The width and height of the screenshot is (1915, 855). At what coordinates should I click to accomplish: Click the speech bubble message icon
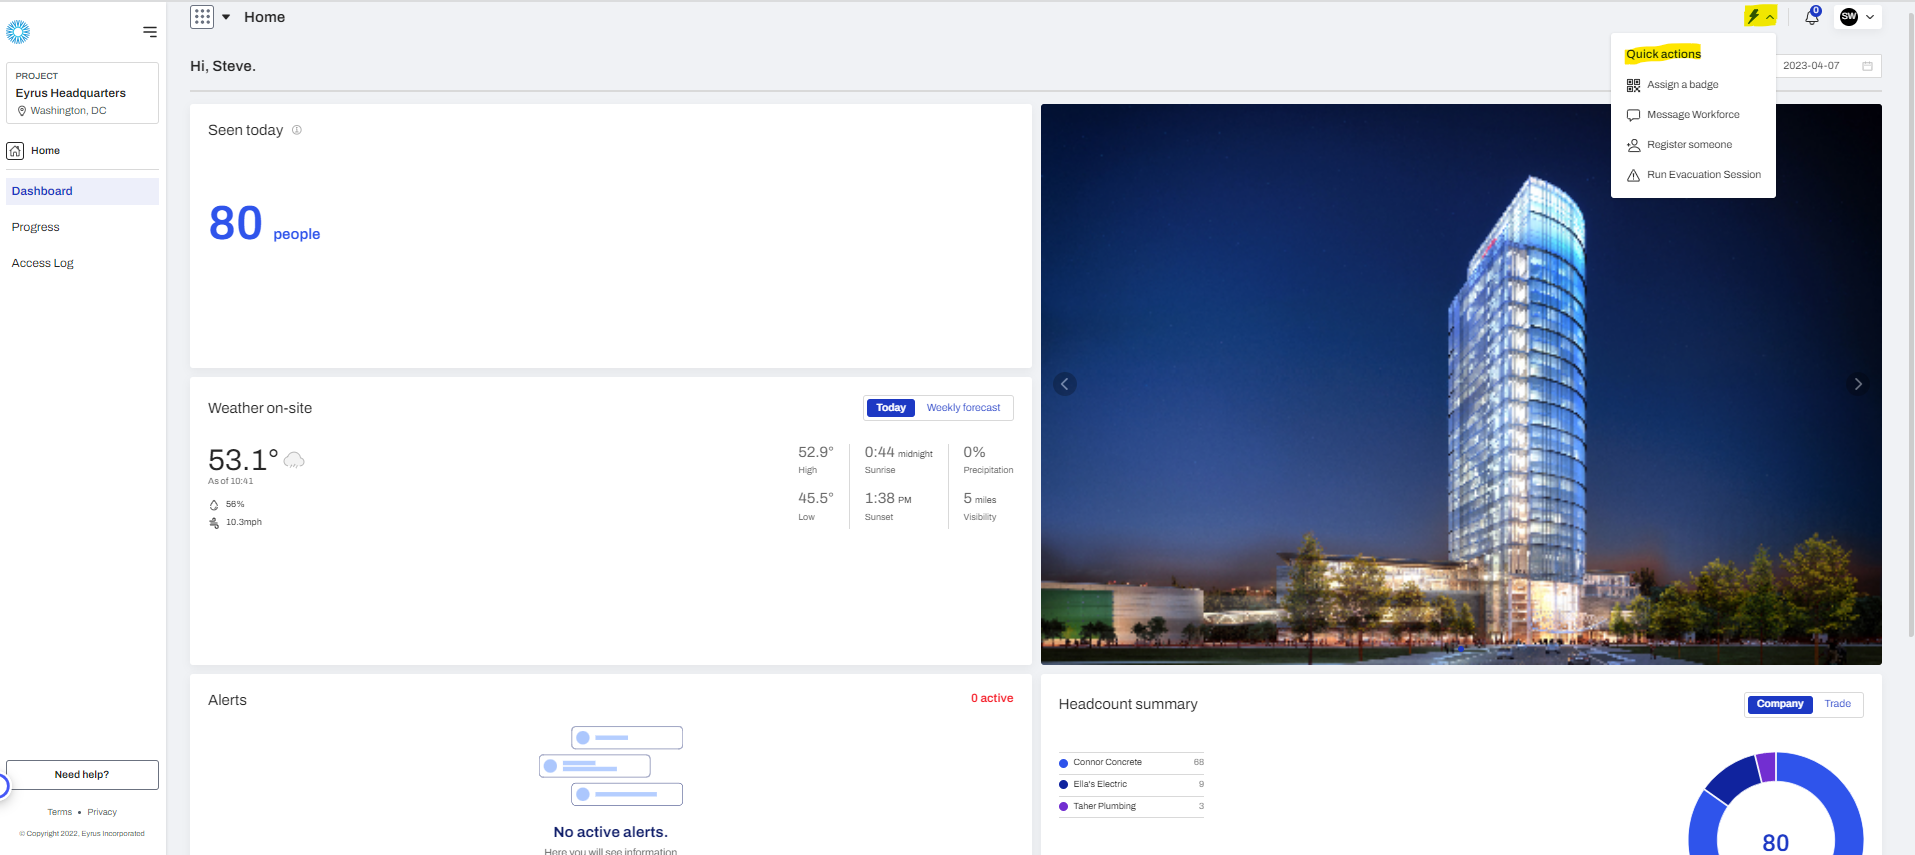(x=1633, y=115)
